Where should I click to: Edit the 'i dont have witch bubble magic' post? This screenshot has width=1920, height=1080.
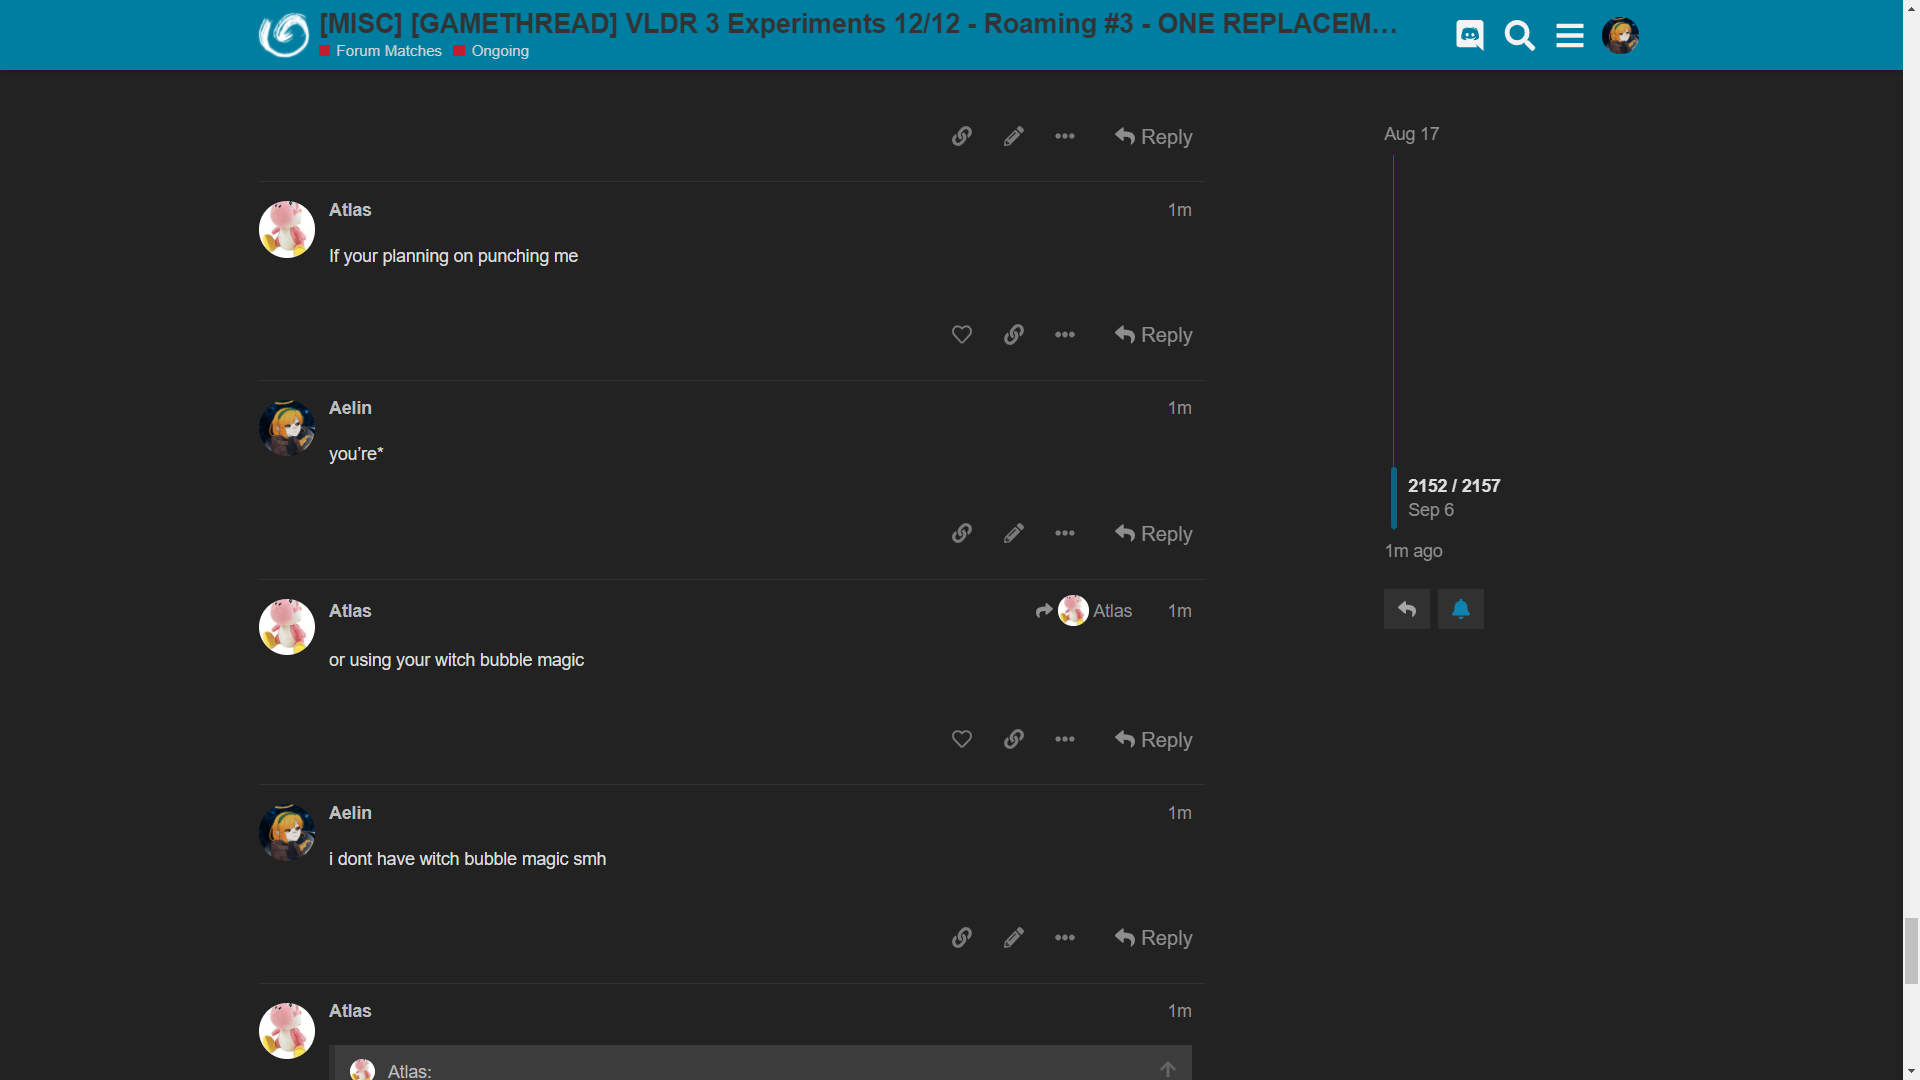point(1013,937)
